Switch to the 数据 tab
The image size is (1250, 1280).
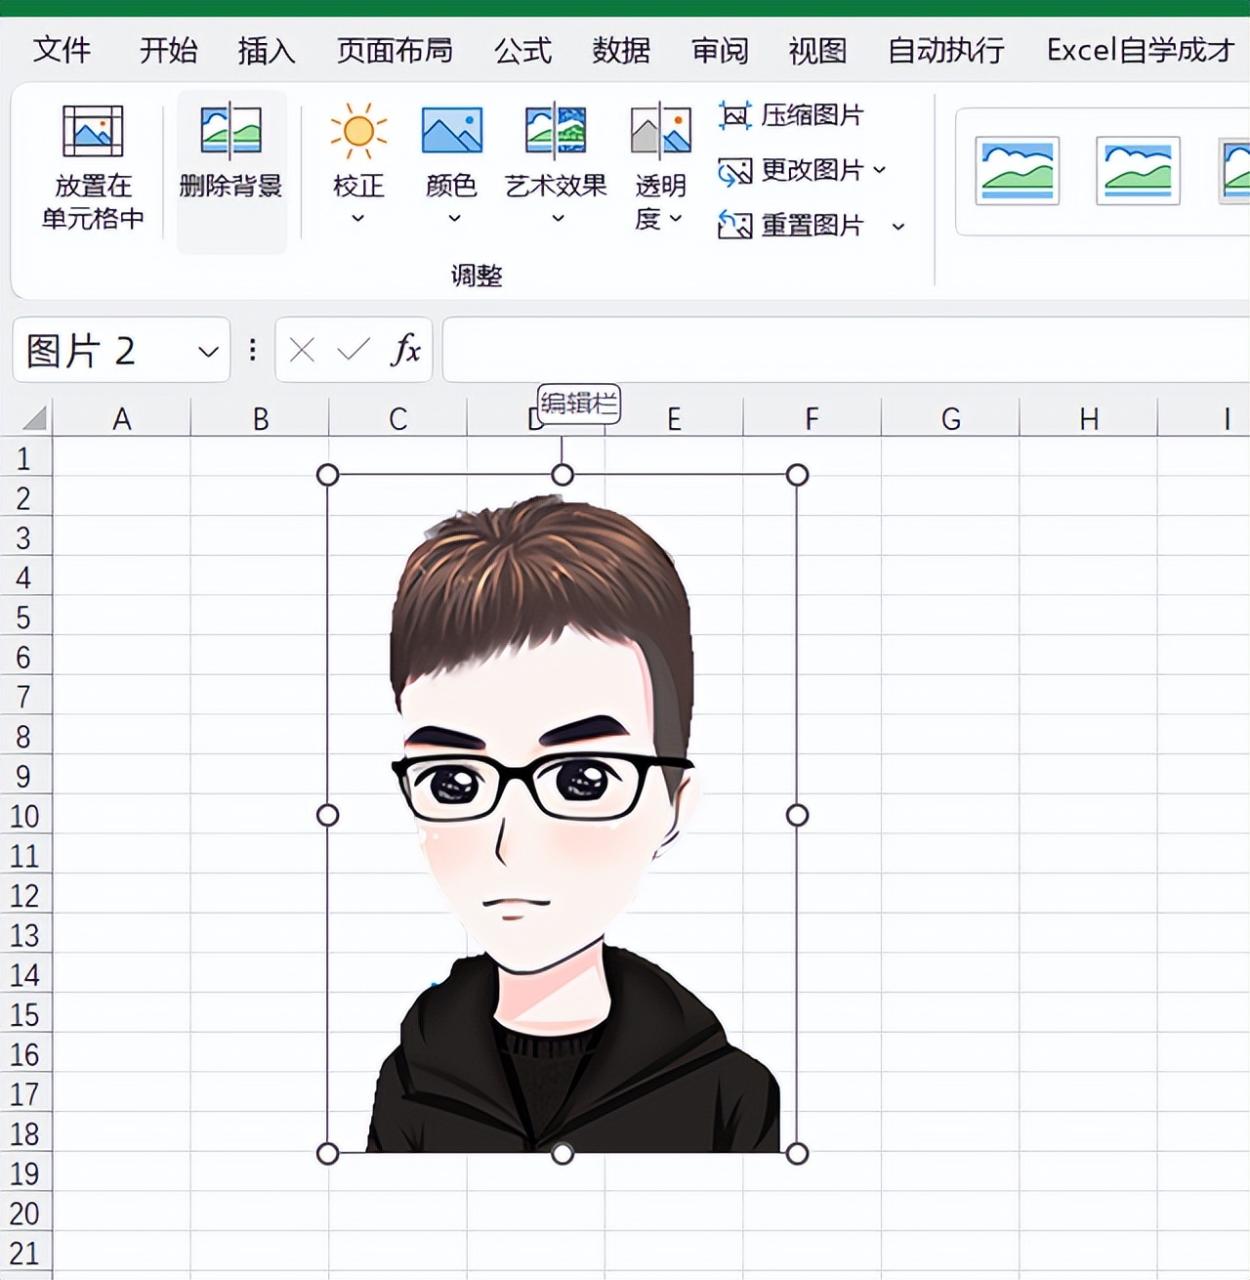point(620,50)
